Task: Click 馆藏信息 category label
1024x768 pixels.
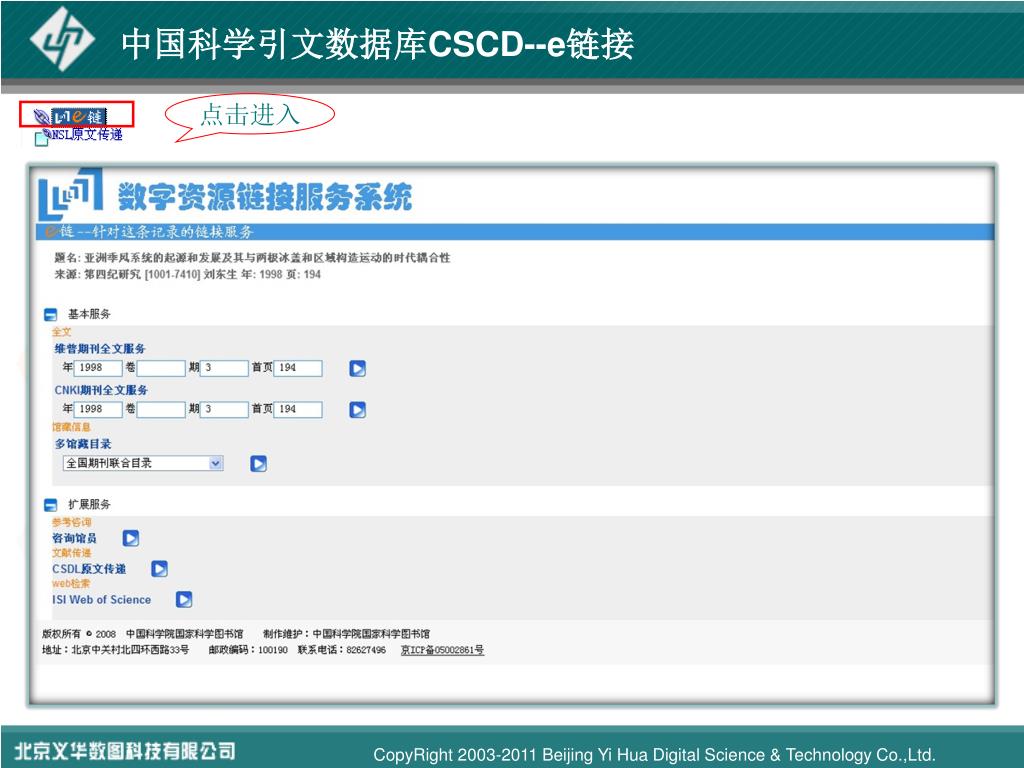Action: [x=71, y=427]
